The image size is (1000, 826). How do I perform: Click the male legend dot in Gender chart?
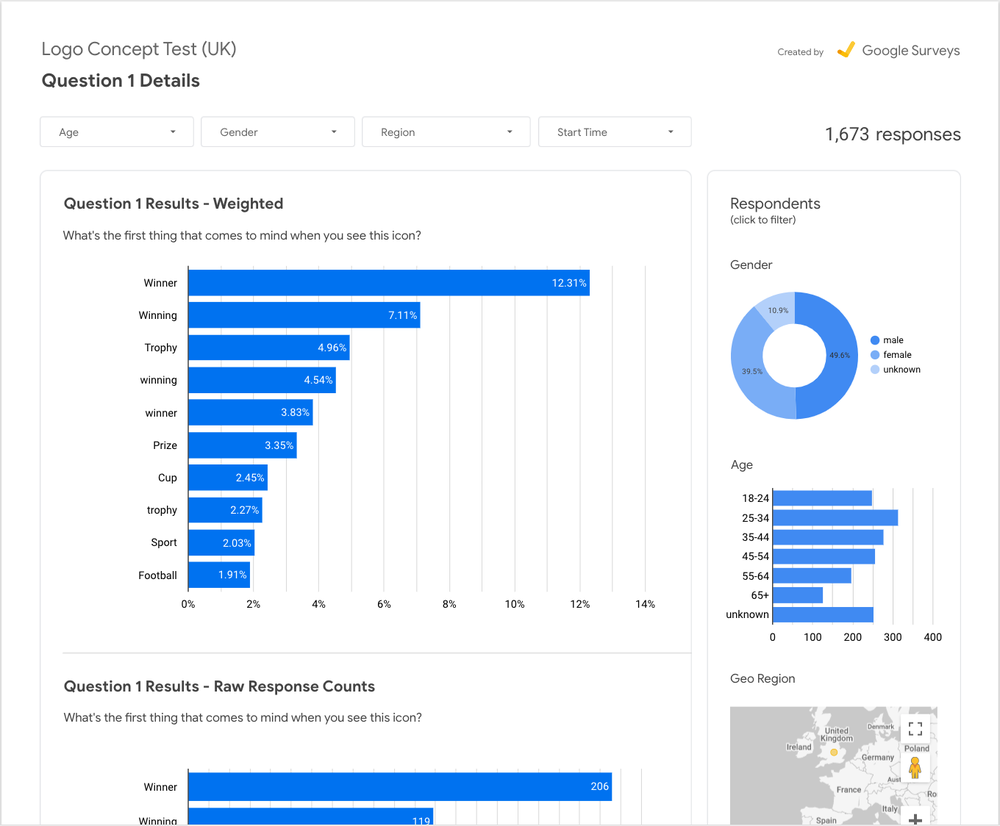tap(875, 340)
